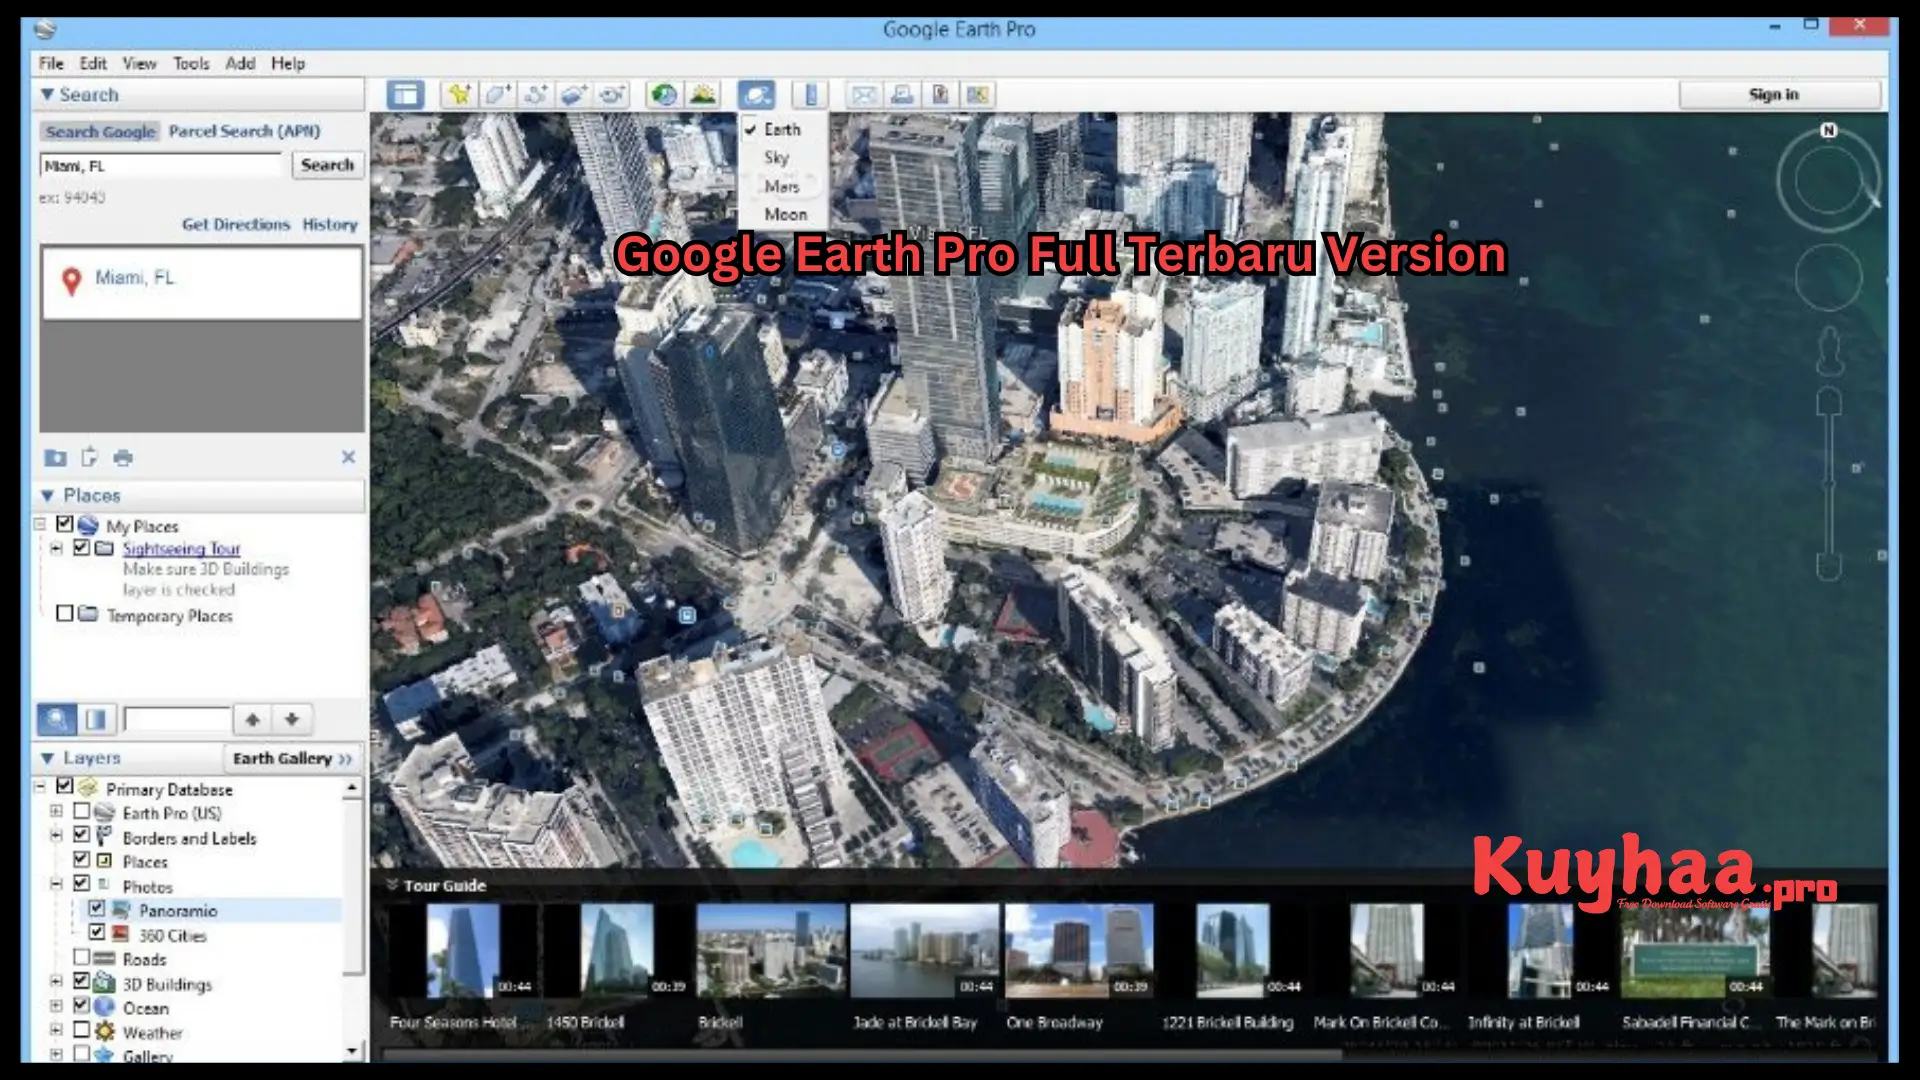Enable the Earth Pro (US) layer checkbox
Screen dimensions: 1920x1080
point(82,811)
